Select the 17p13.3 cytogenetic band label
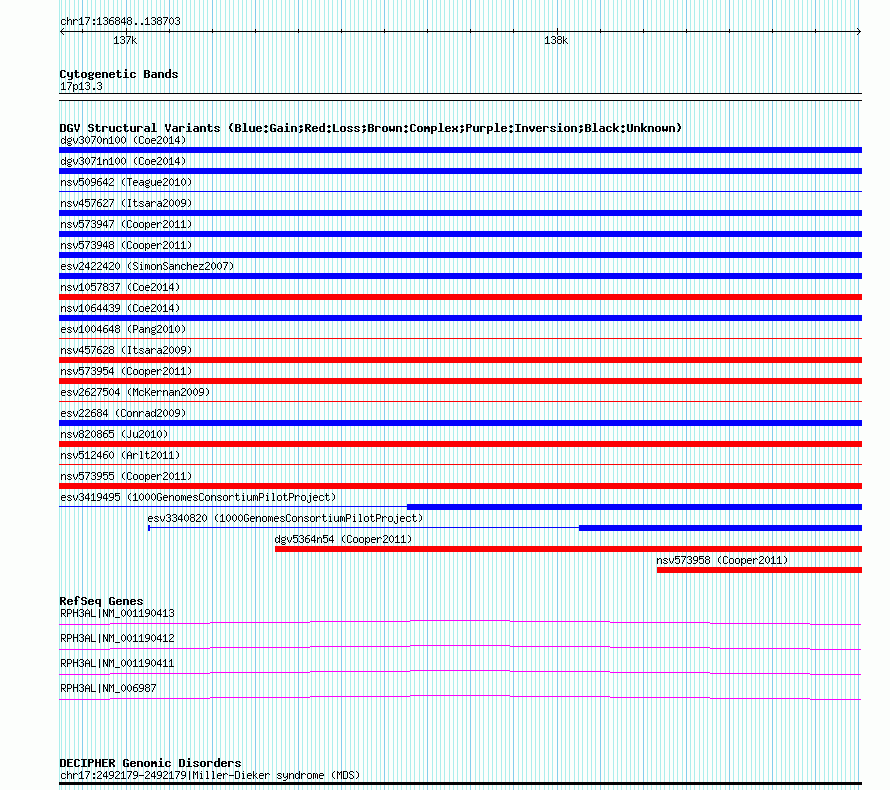890x790 pixels. coord(81,86)
